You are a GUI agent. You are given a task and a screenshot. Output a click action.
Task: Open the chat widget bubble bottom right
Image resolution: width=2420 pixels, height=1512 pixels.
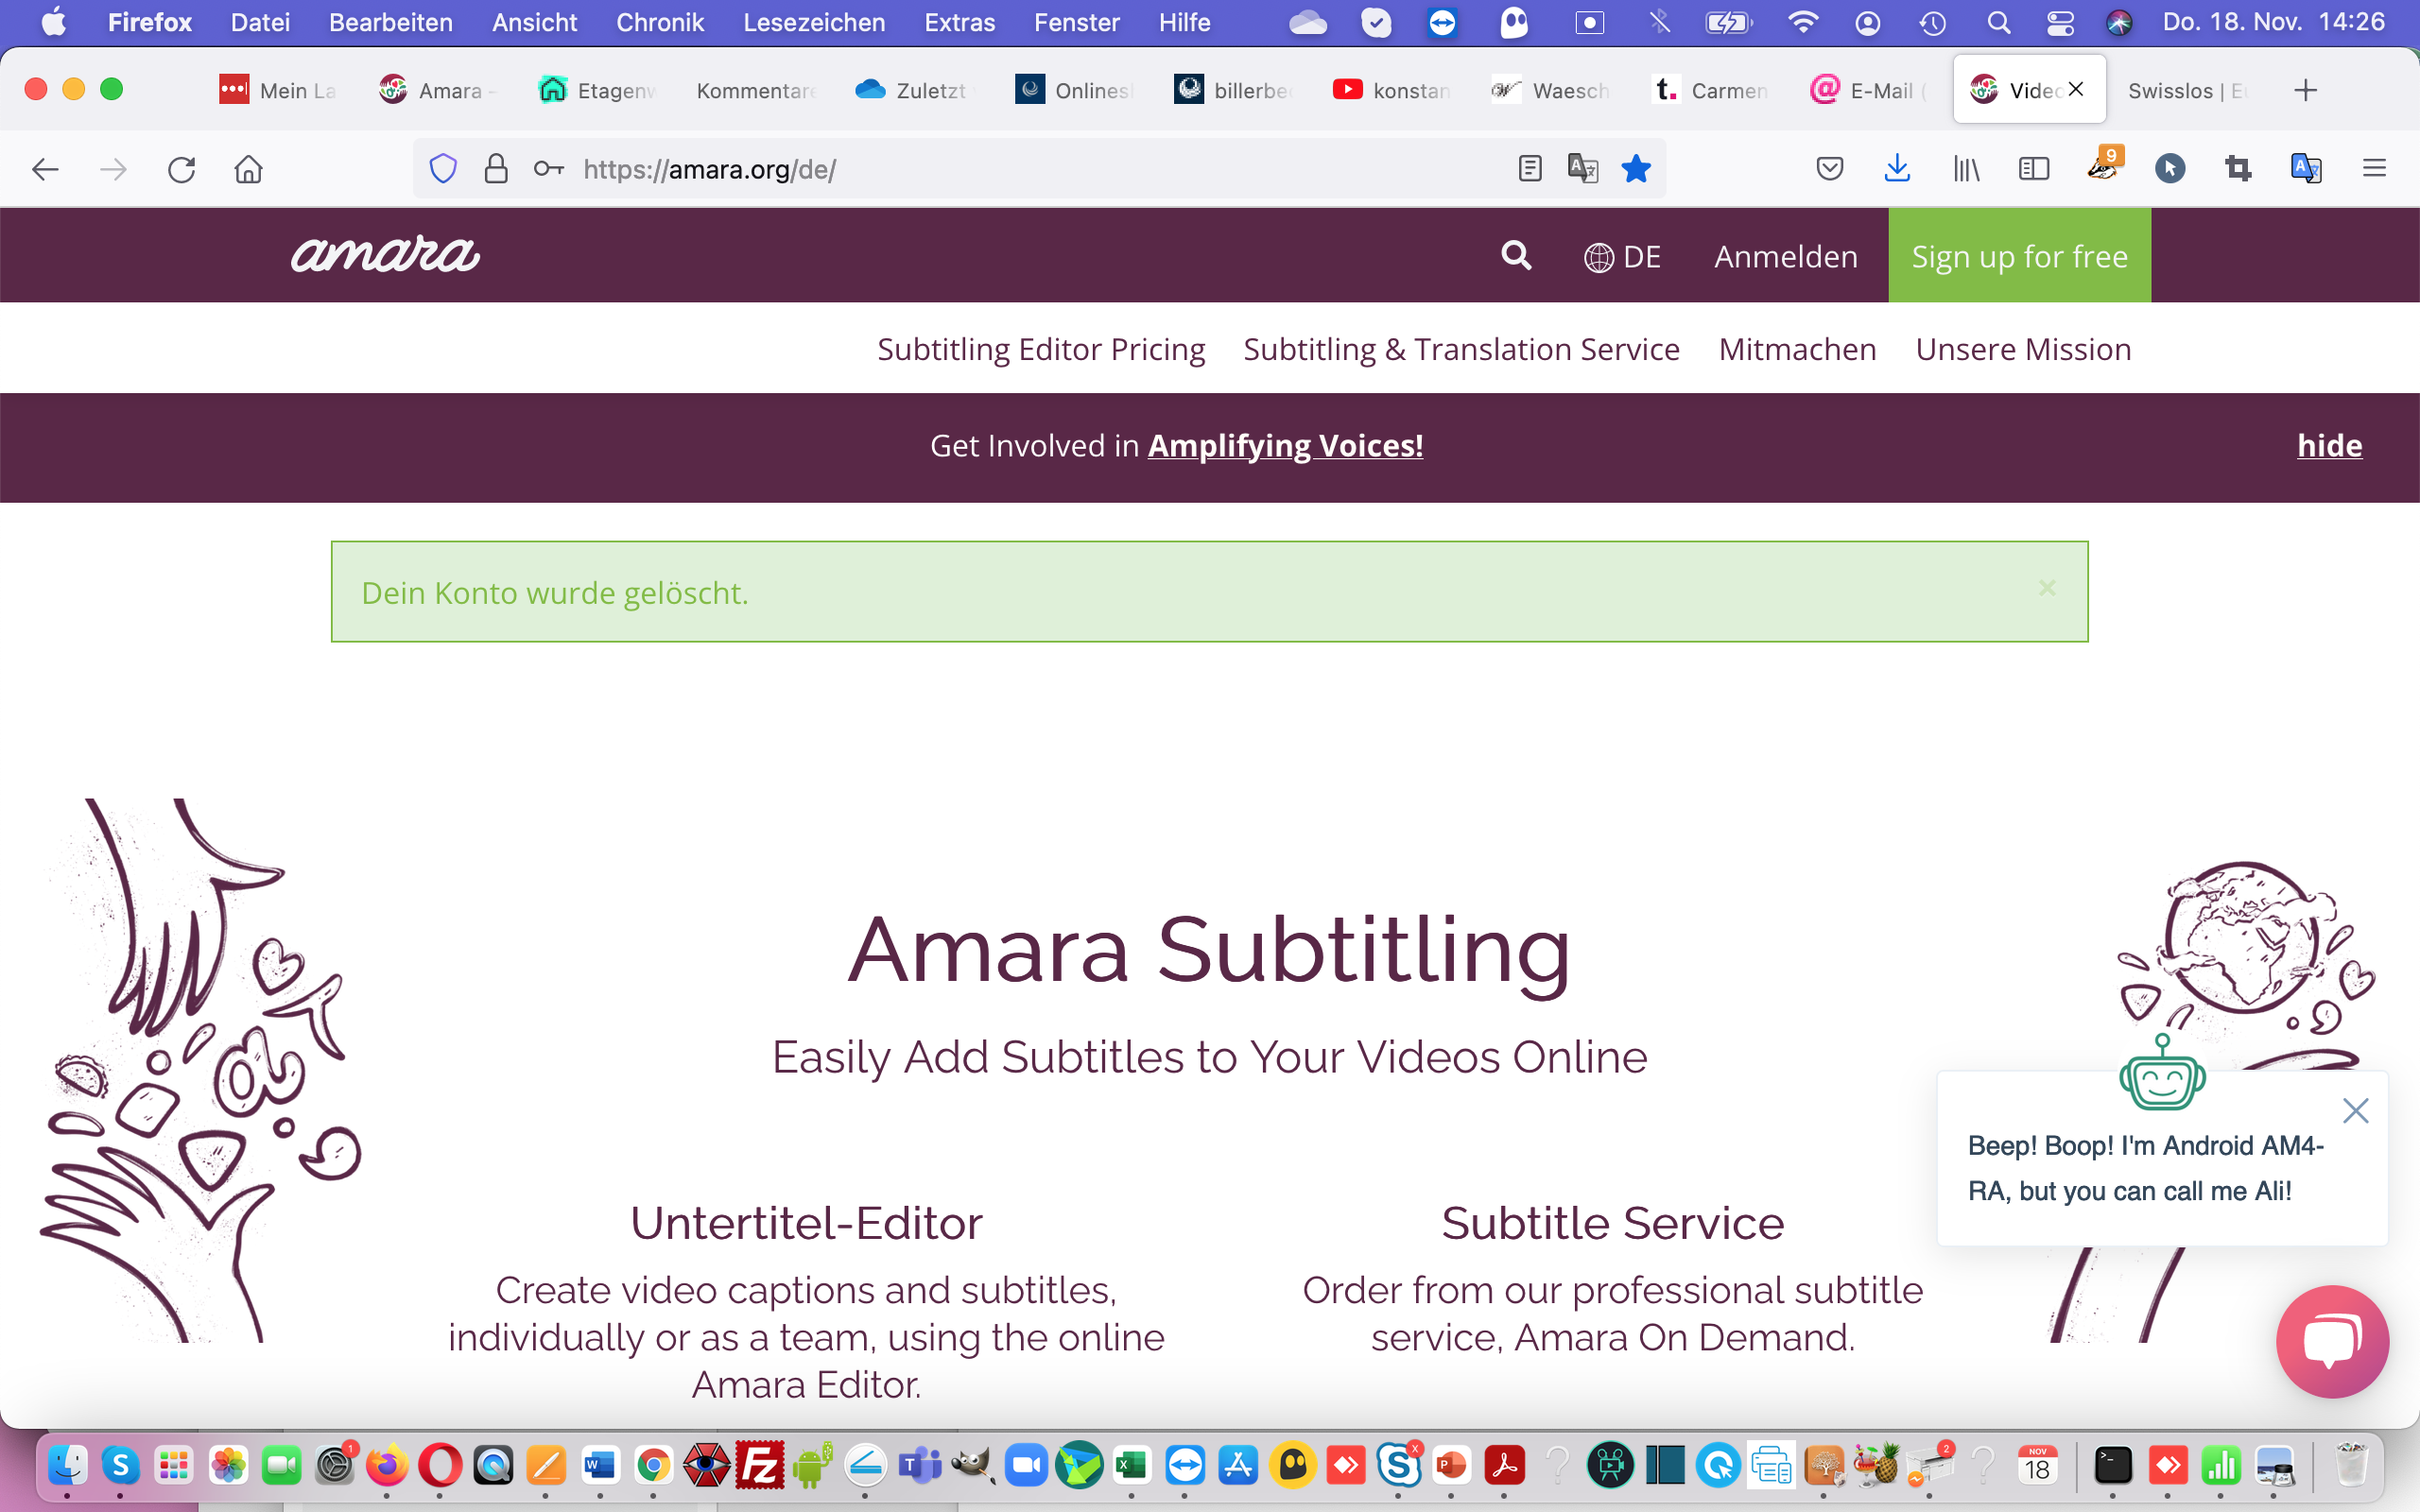pos(2334,1341)
